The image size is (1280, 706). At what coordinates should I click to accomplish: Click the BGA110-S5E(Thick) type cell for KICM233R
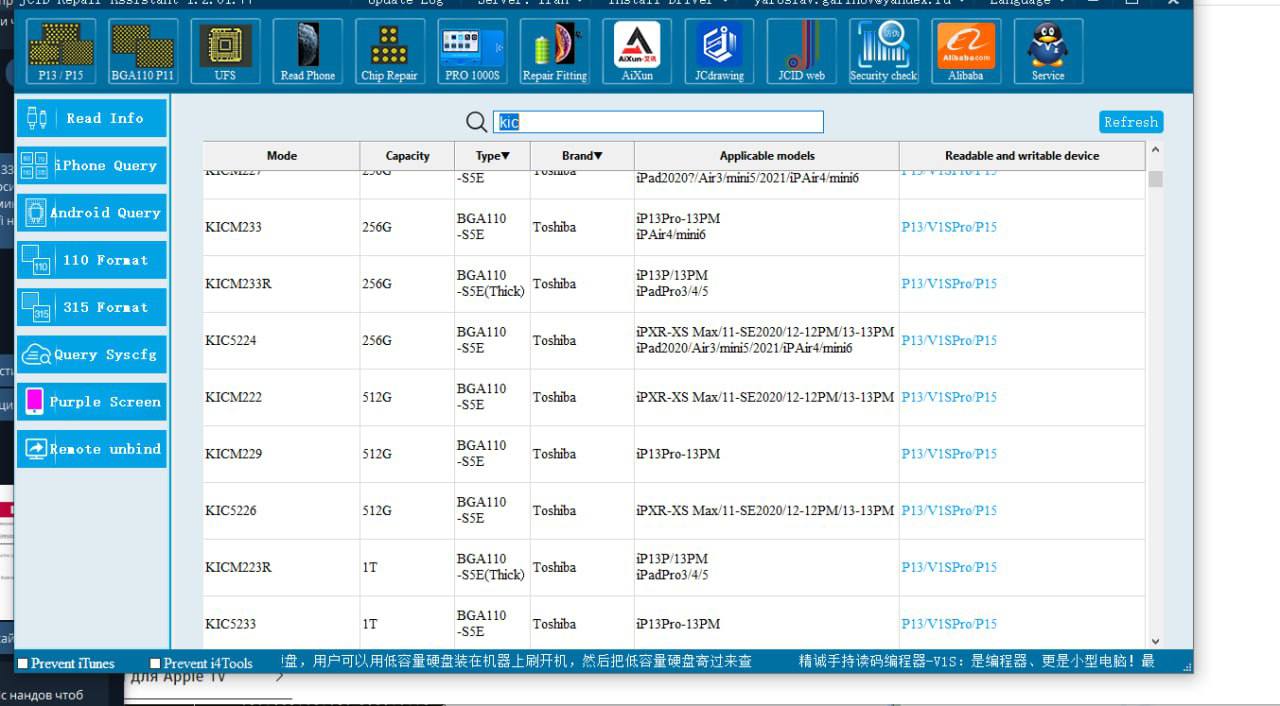click(493, 284)
